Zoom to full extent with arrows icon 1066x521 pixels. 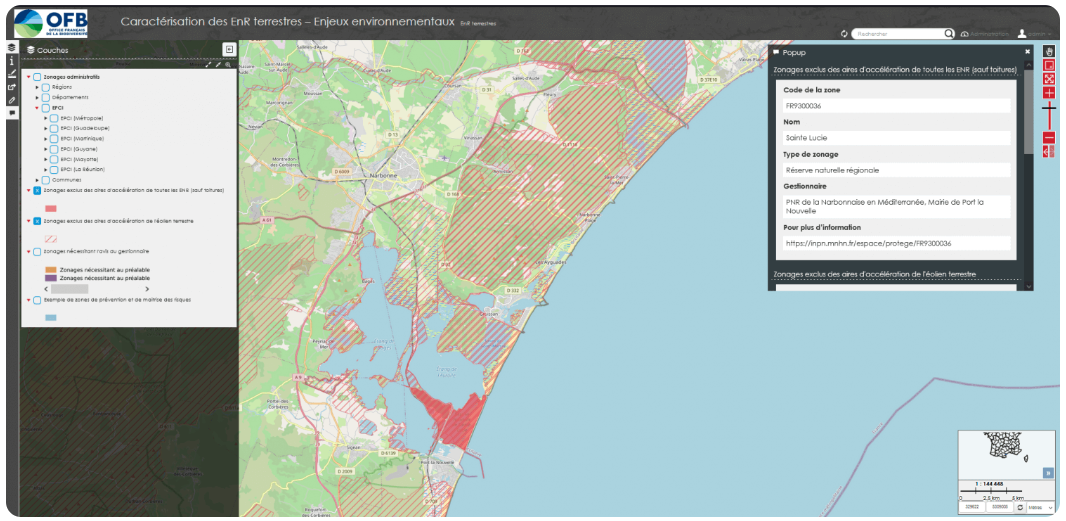click(1049, 78)
